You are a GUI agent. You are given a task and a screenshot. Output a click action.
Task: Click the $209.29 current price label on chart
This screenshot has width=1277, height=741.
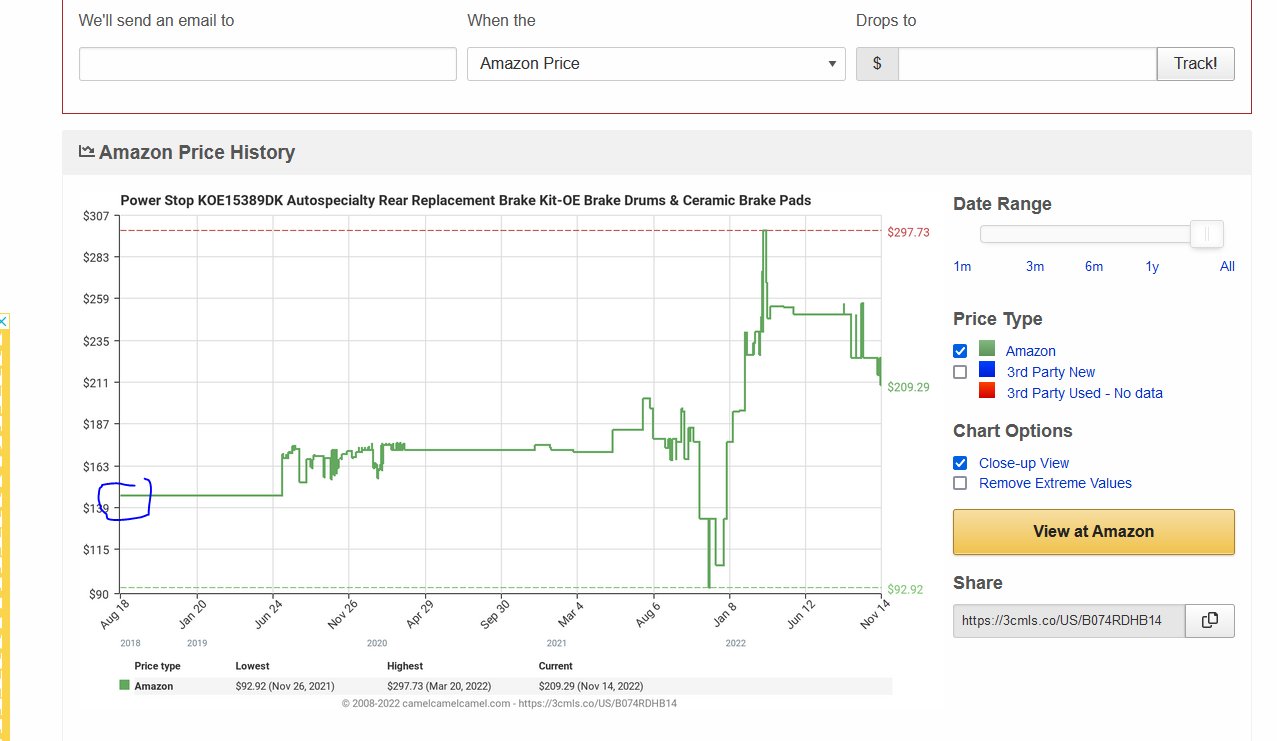coord(908,387)
